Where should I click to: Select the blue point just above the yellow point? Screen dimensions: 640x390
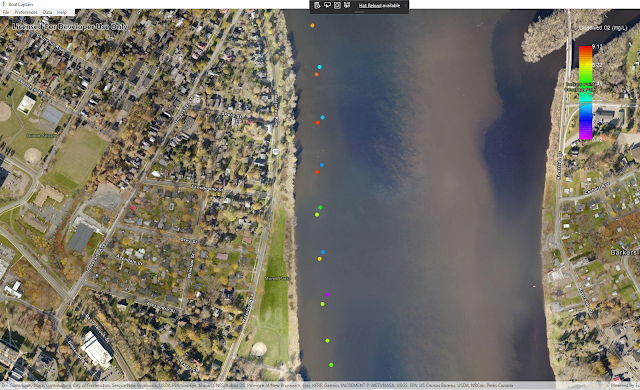pos(323,252)
